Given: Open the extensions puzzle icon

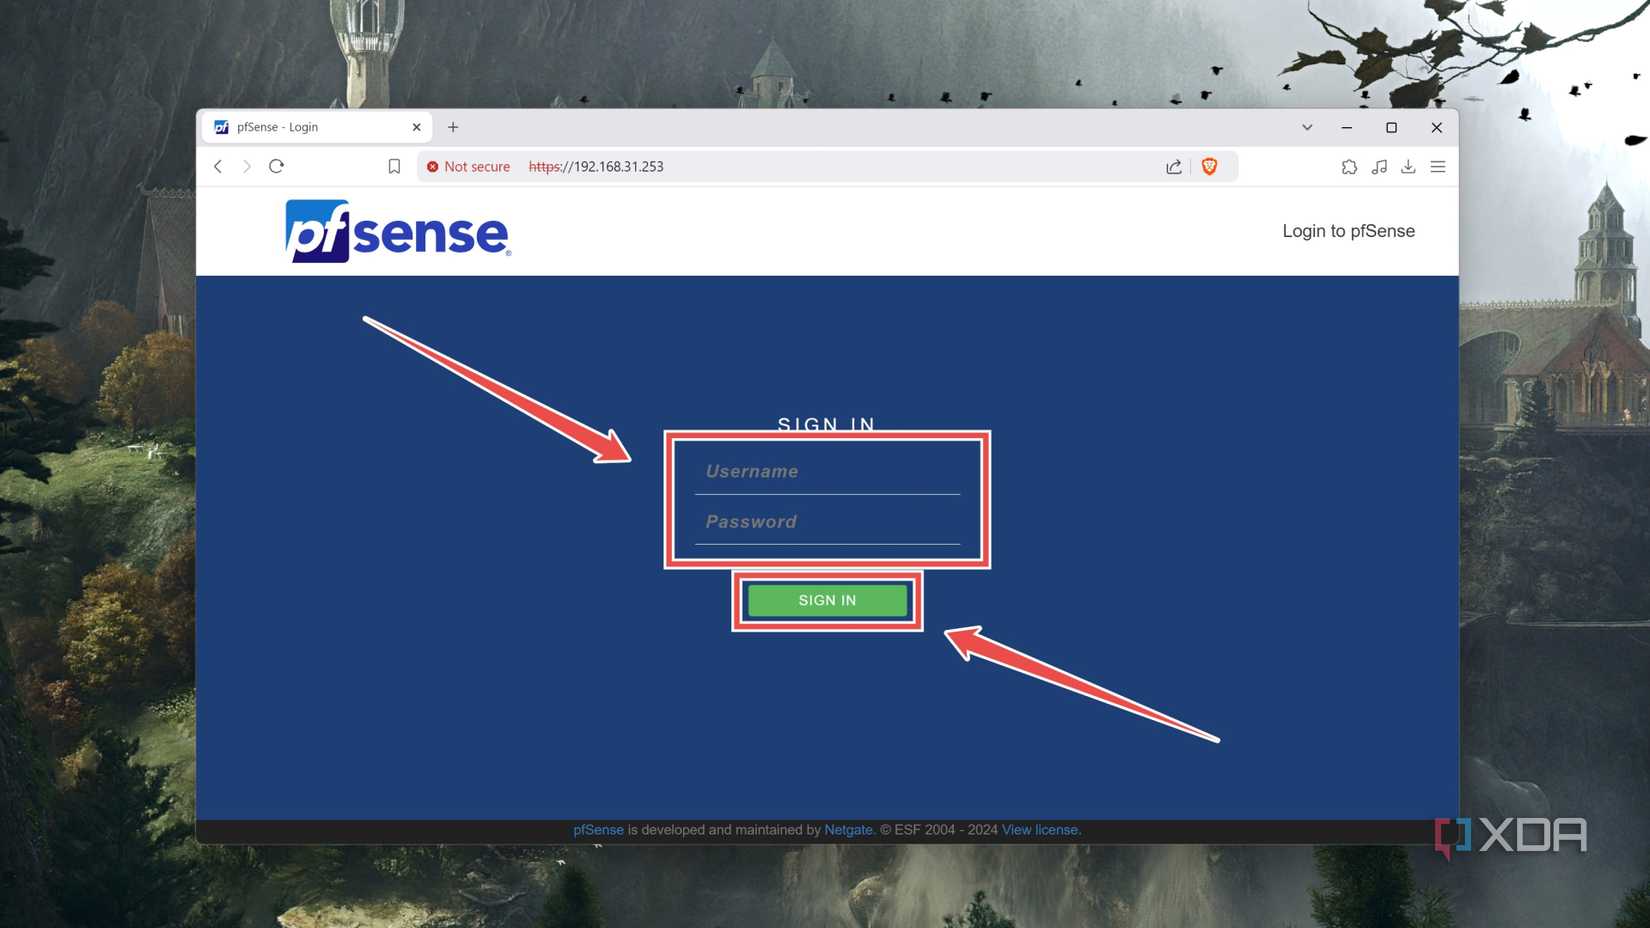Looking at the screenshot, I should pos(1349,167).
